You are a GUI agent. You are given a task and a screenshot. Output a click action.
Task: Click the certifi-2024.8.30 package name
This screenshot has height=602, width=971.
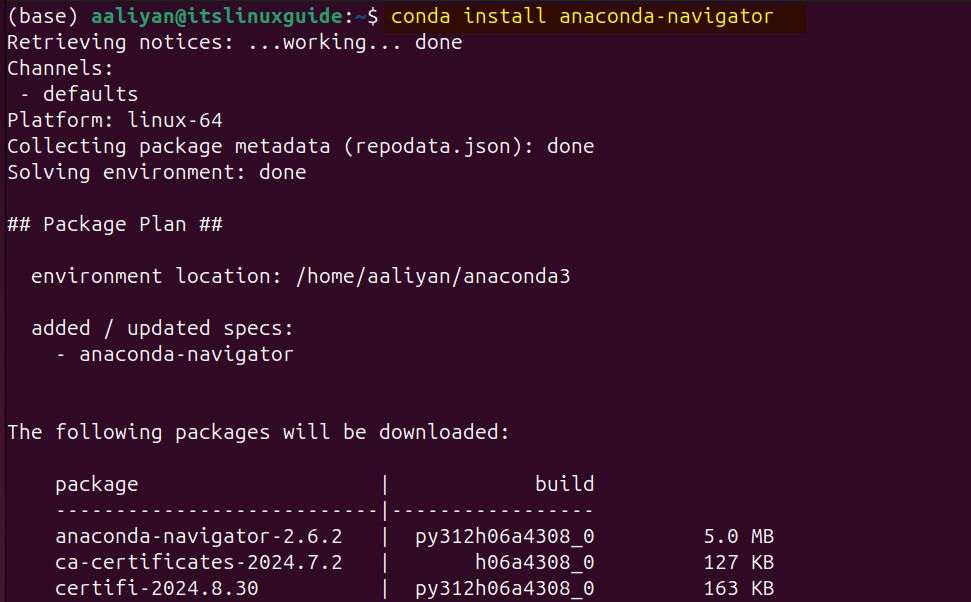point(157,588)
